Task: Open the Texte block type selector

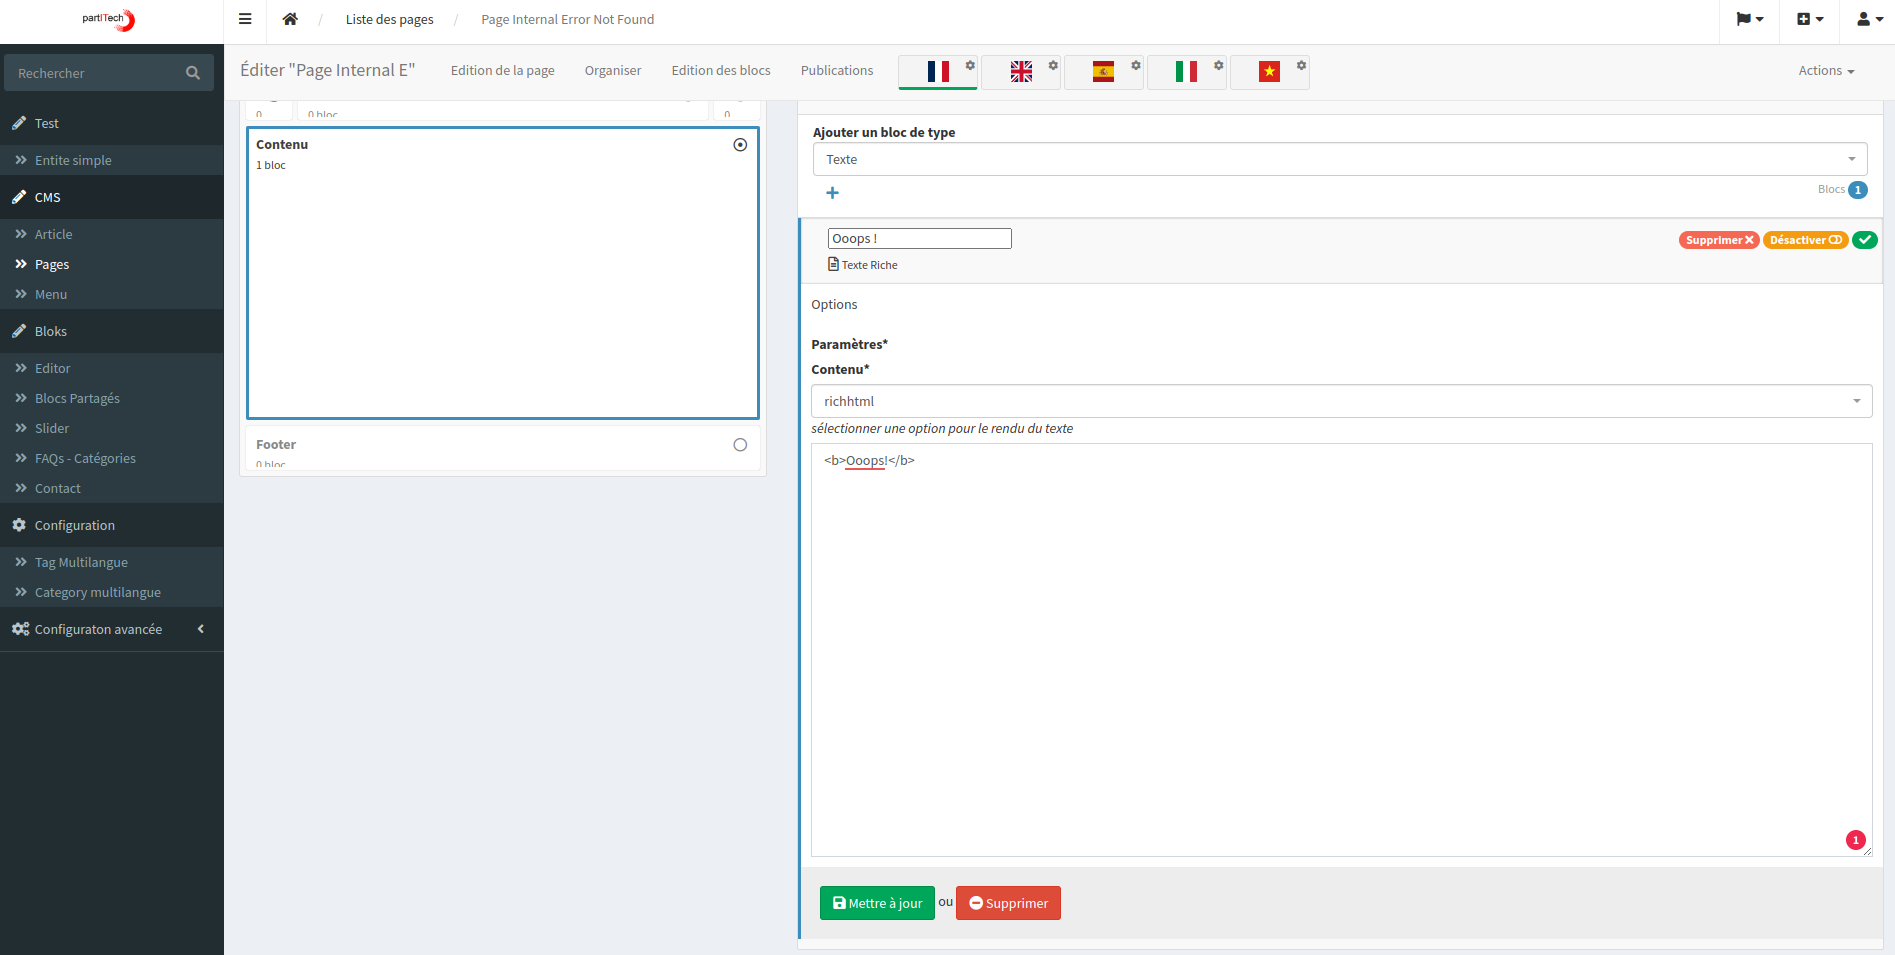Action: [x=1339, y=158]
